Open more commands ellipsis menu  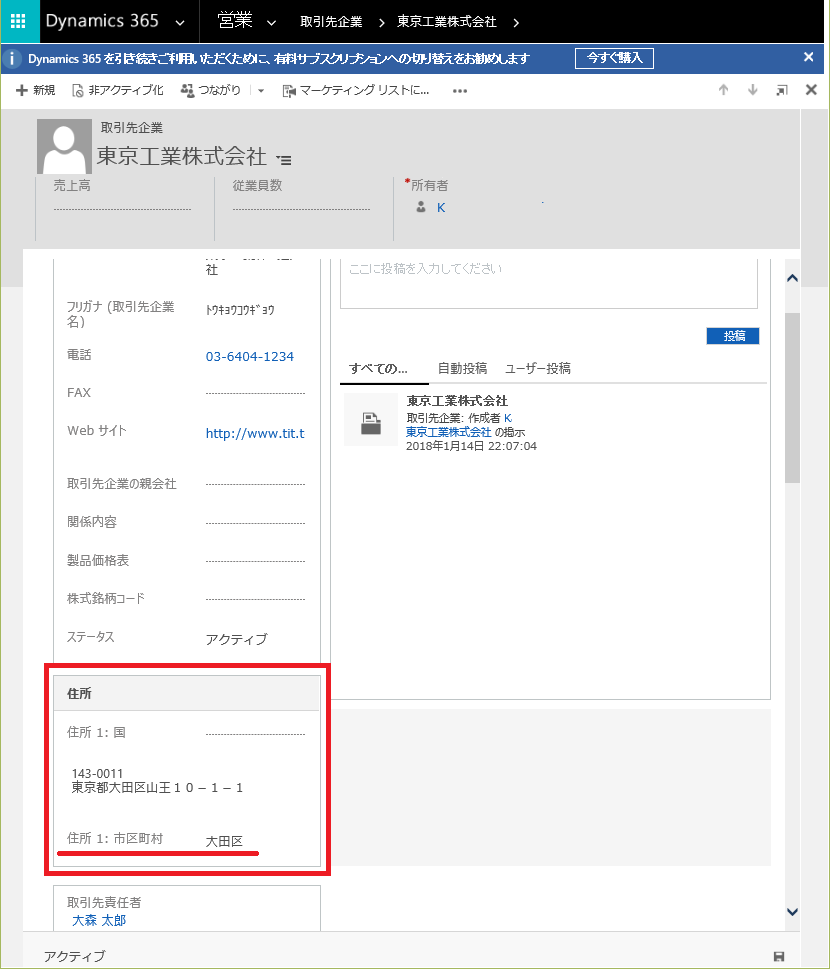460,91
